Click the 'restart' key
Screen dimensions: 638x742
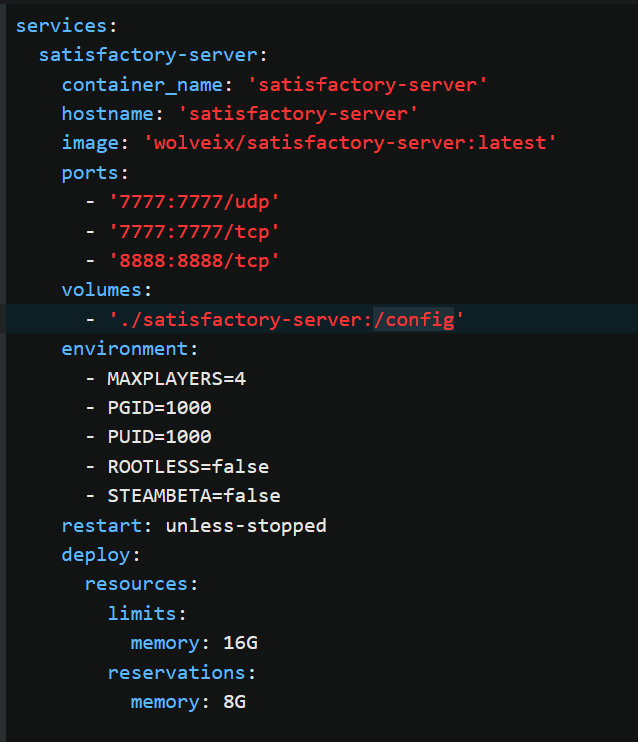click(x=101, y=526)
